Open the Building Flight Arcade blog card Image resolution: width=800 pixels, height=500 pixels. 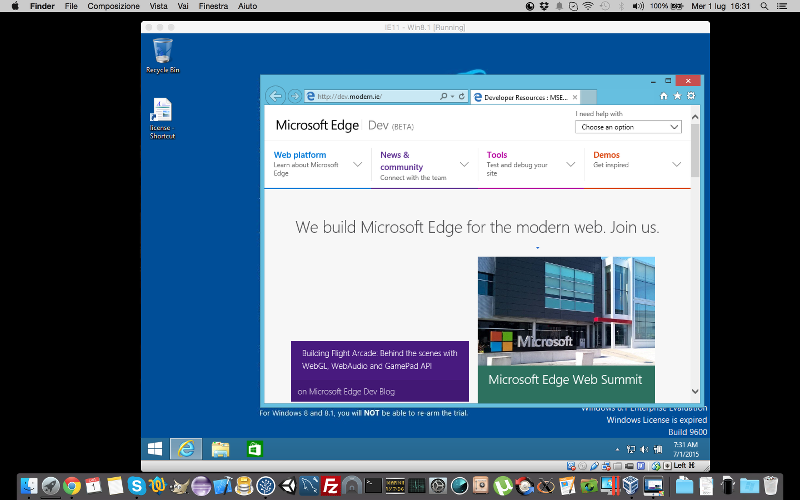pos(380,371)
